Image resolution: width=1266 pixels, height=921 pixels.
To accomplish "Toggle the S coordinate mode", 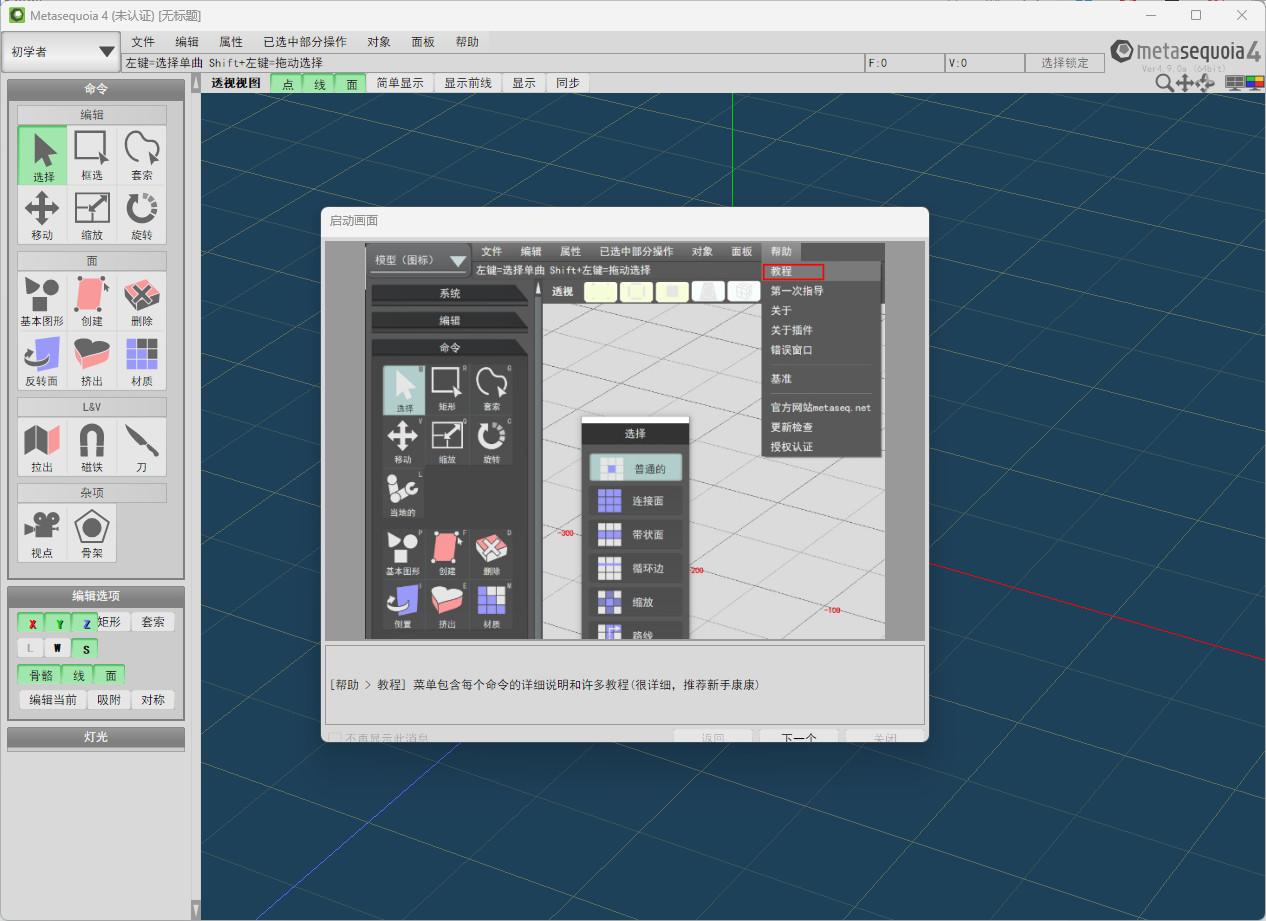I will tap(86, 648).
